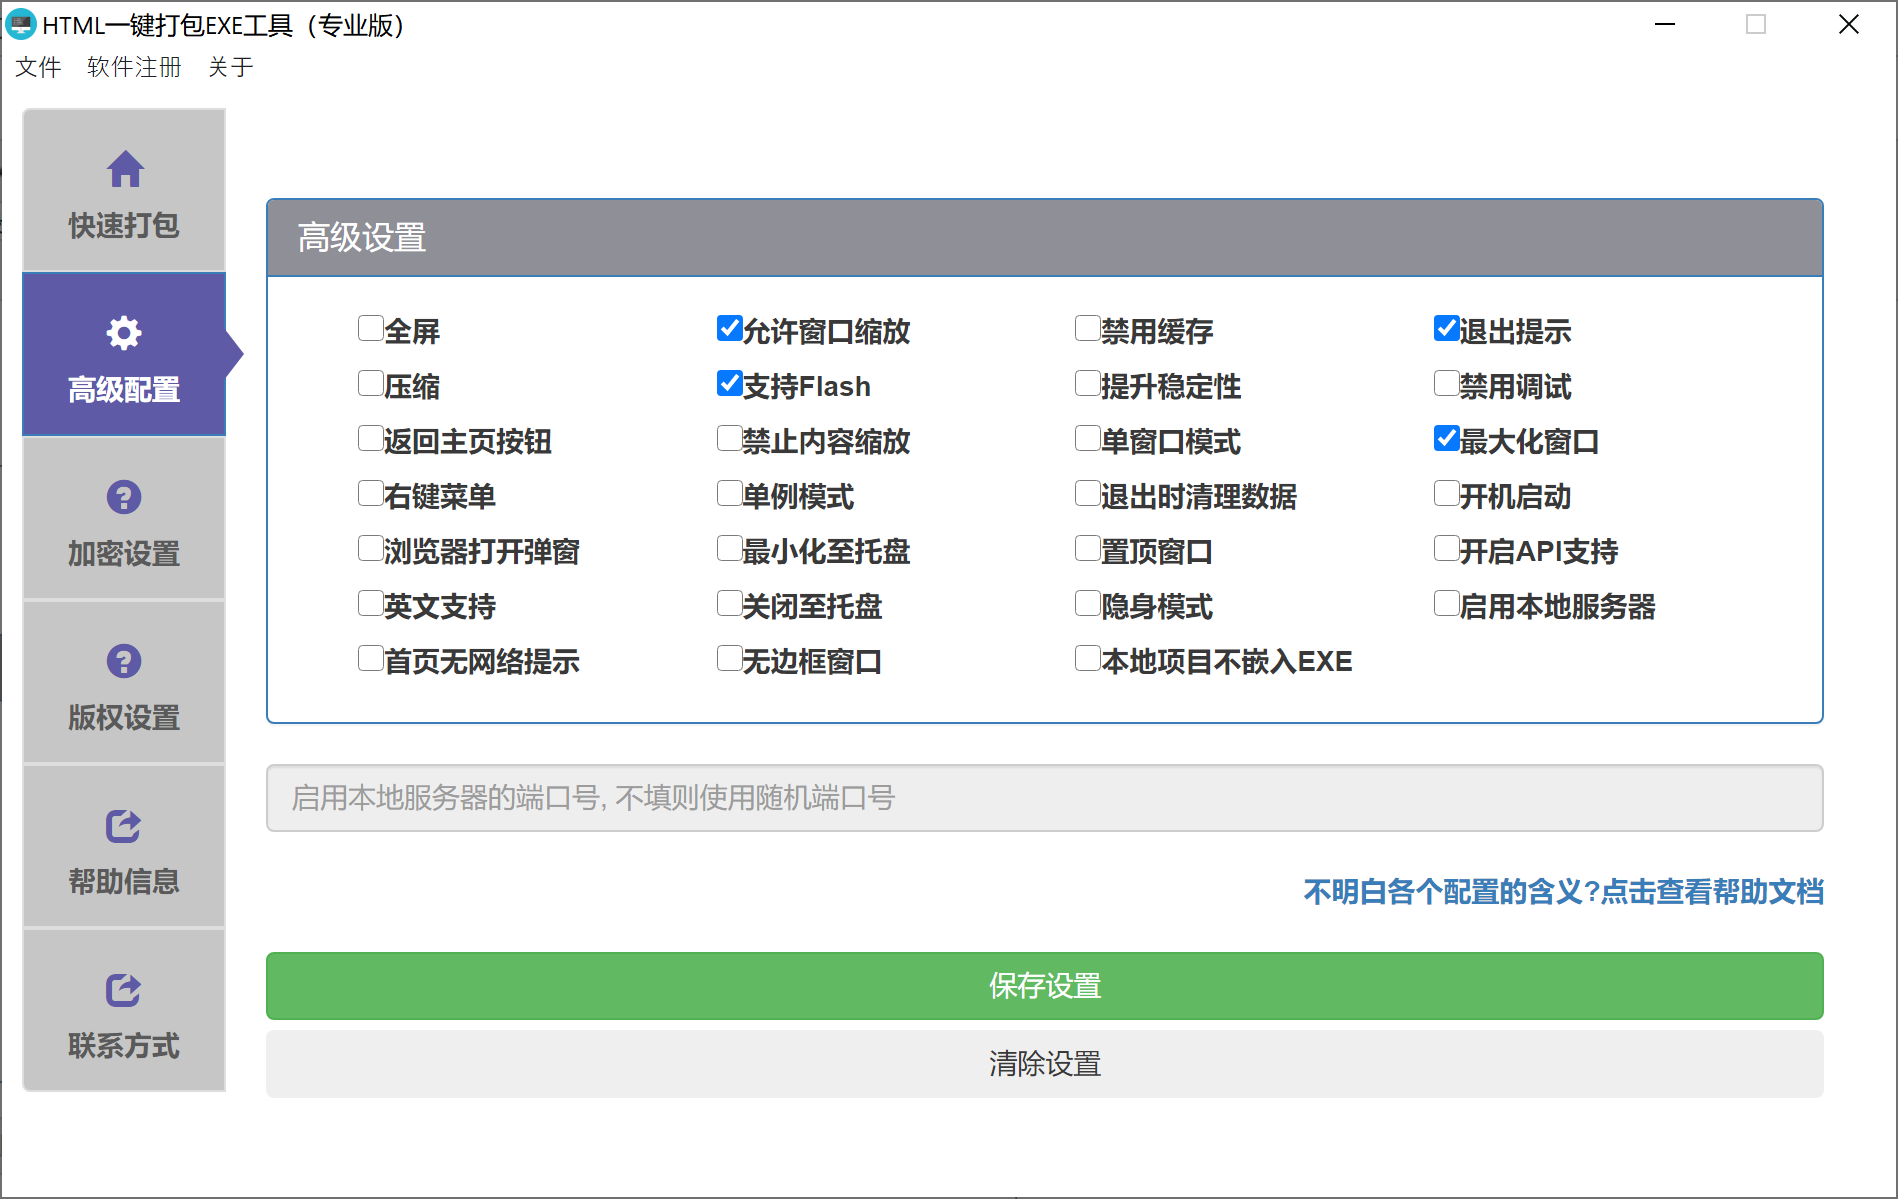Check 无边框窗口 option
This screenshot has width=1898, height=1199.
point(730,658)
